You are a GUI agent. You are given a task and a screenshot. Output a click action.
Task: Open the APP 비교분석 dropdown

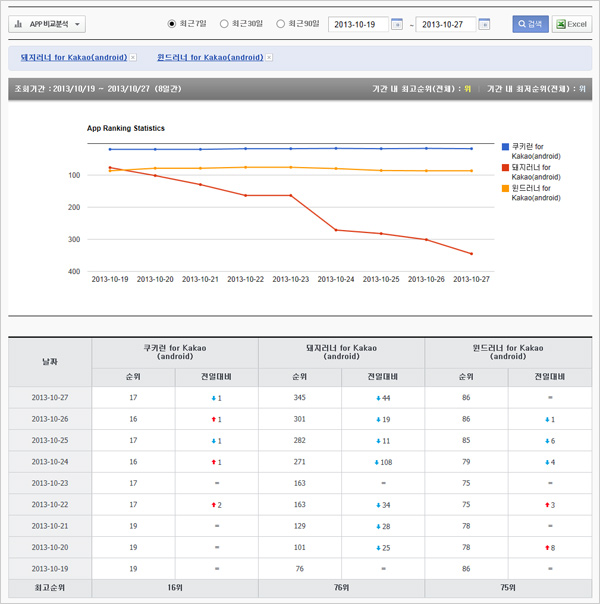[47, 24]
